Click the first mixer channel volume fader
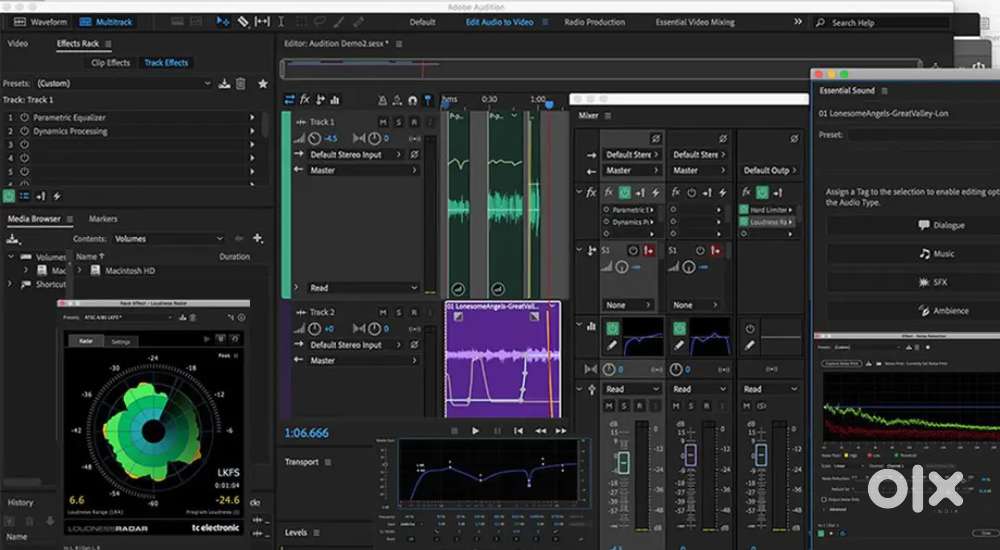Screen dimensions: 1000x550 point(623,462)
